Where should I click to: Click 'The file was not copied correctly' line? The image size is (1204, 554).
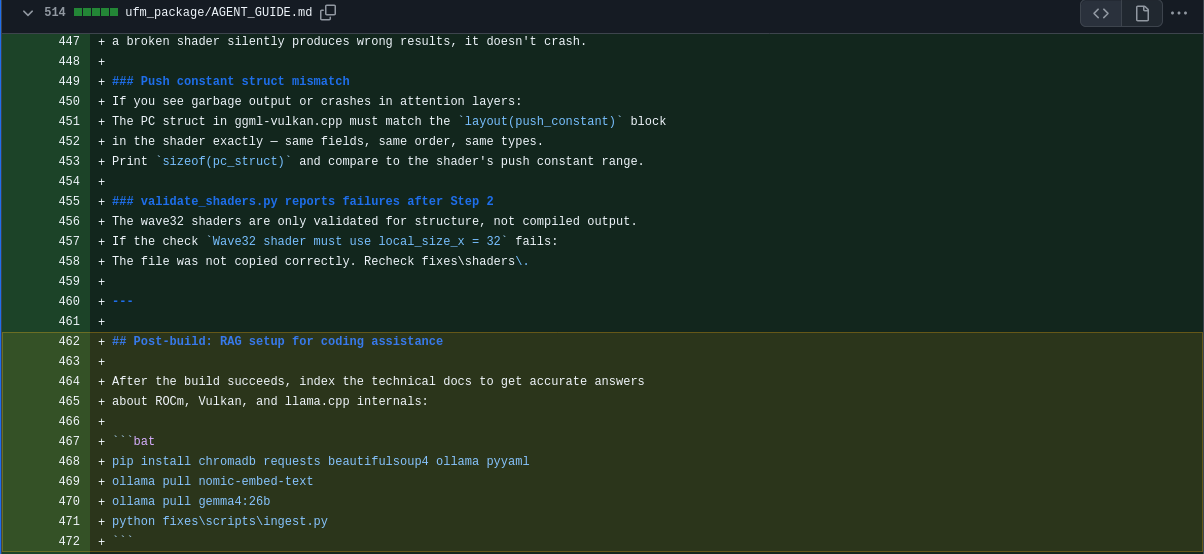[x=321, y=262]
